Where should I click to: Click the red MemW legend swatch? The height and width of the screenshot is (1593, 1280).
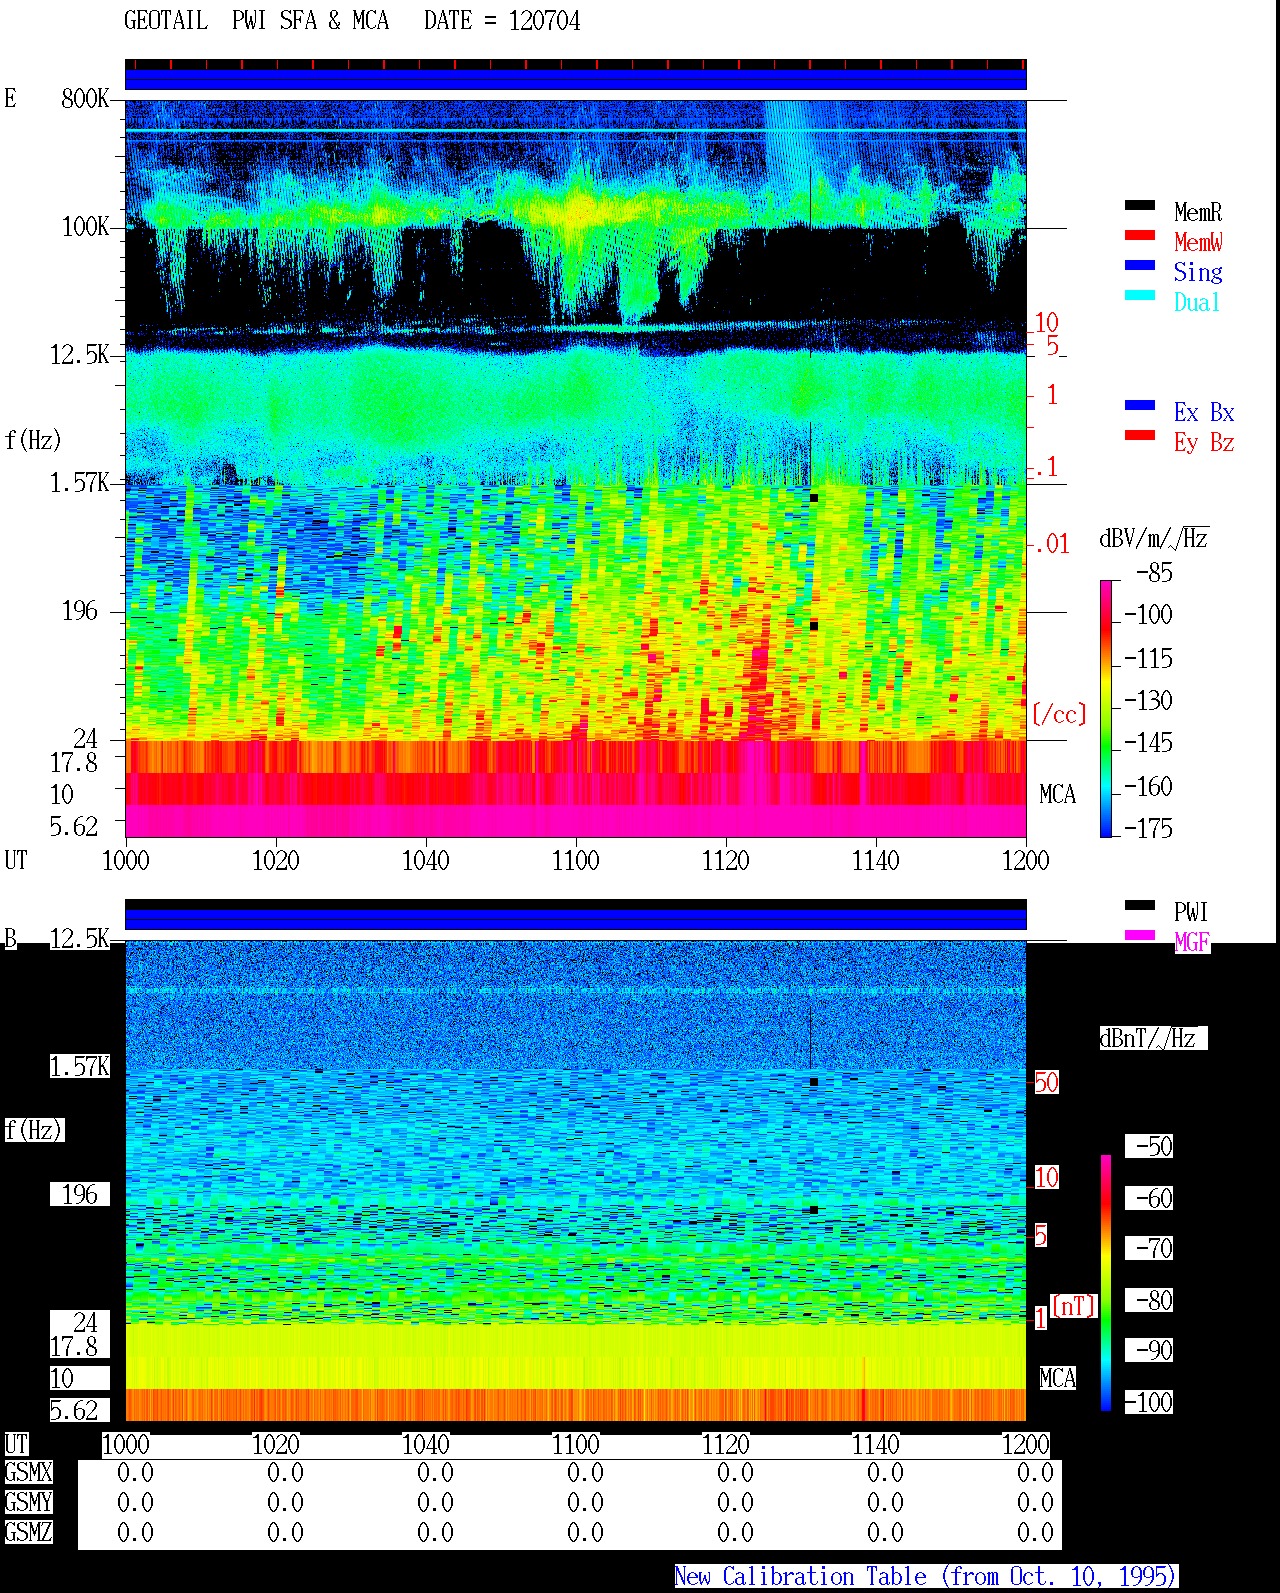coord(1140,236)
